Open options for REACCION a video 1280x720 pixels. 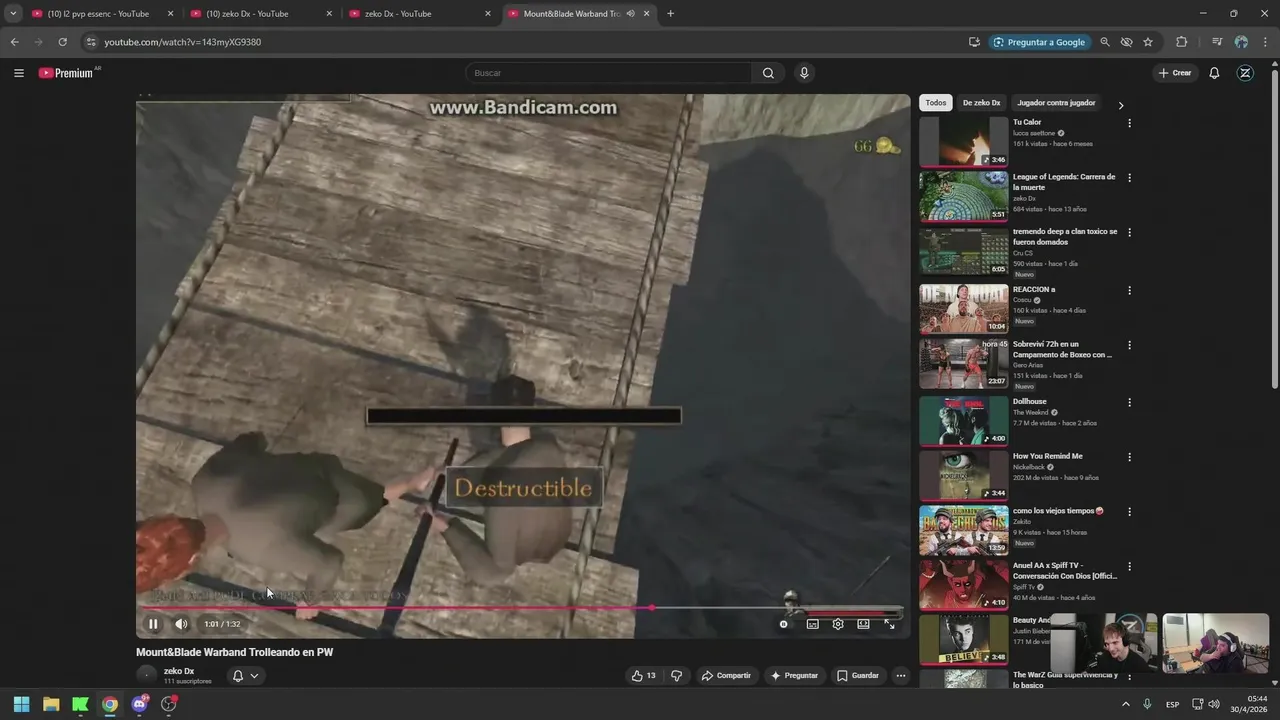click(x=1130, y=291)
